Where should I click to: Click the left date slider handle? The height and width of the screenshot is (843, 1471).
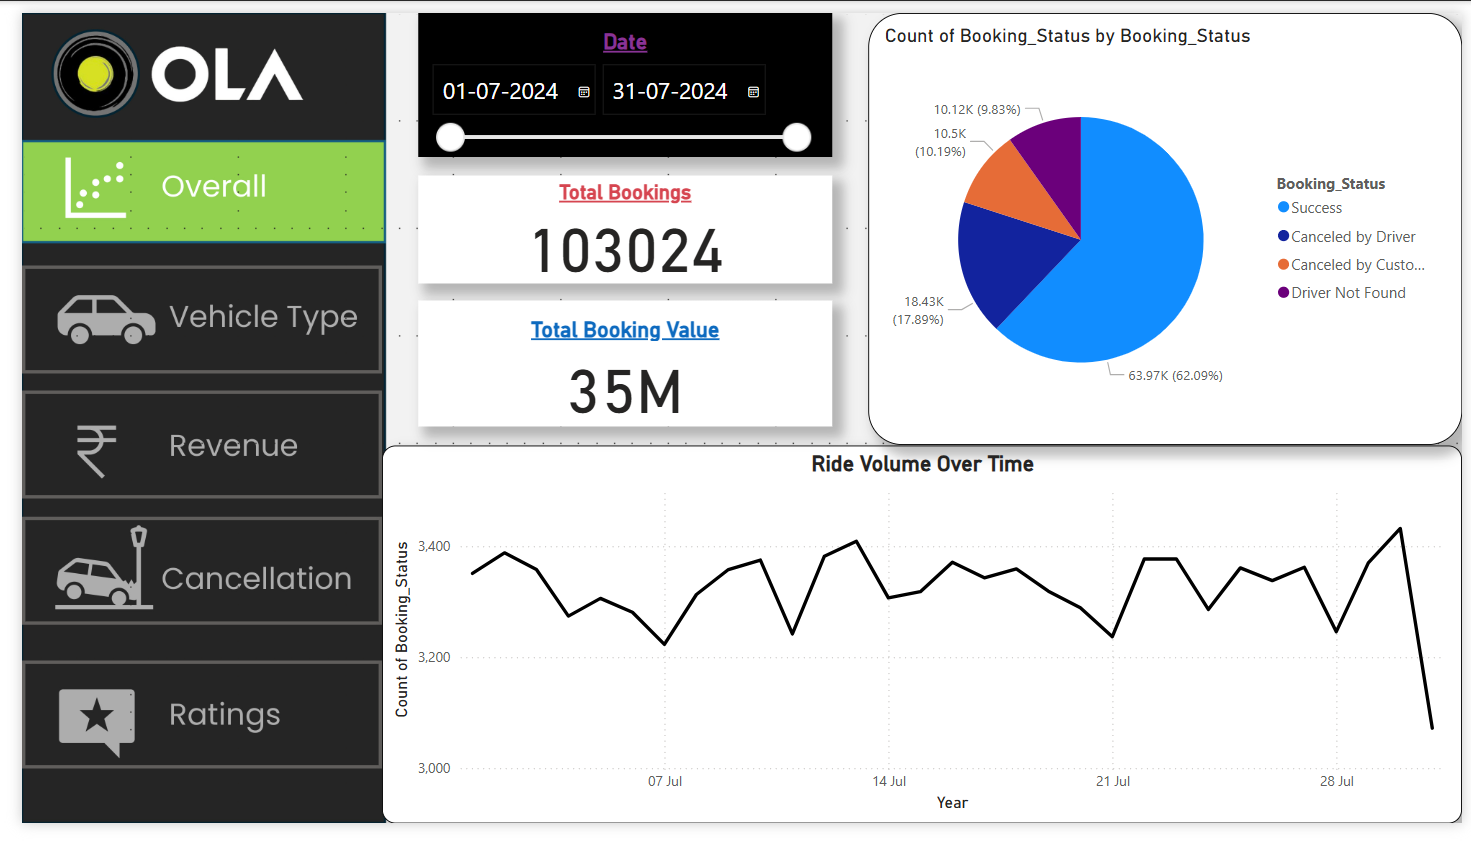[x=451, y=137]
